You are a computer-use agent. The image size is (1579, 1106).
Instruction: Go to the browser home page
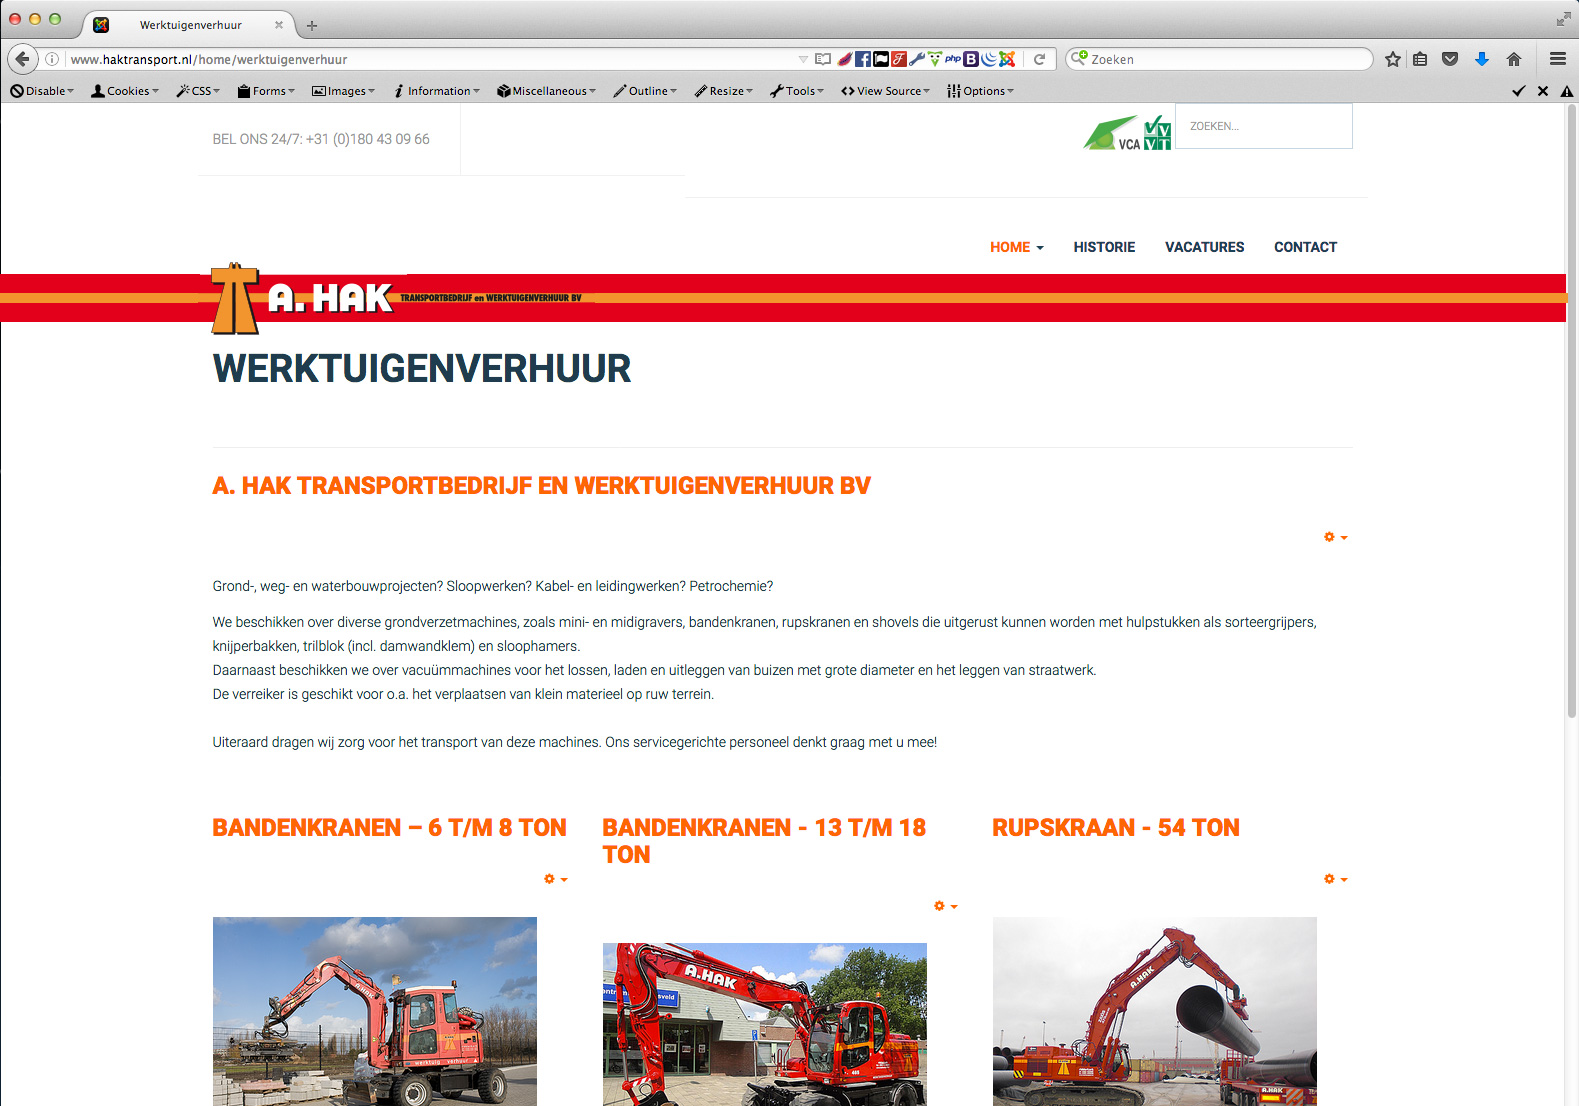(x=1514, y=59)
